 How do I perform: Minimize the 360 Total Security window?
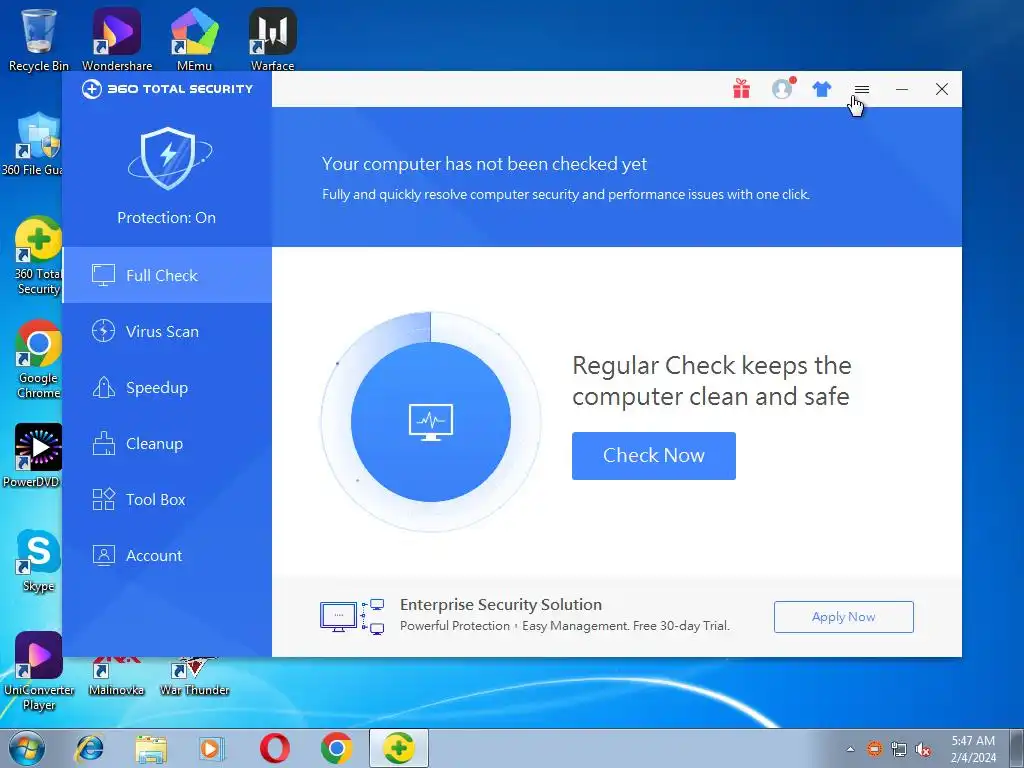902,89
